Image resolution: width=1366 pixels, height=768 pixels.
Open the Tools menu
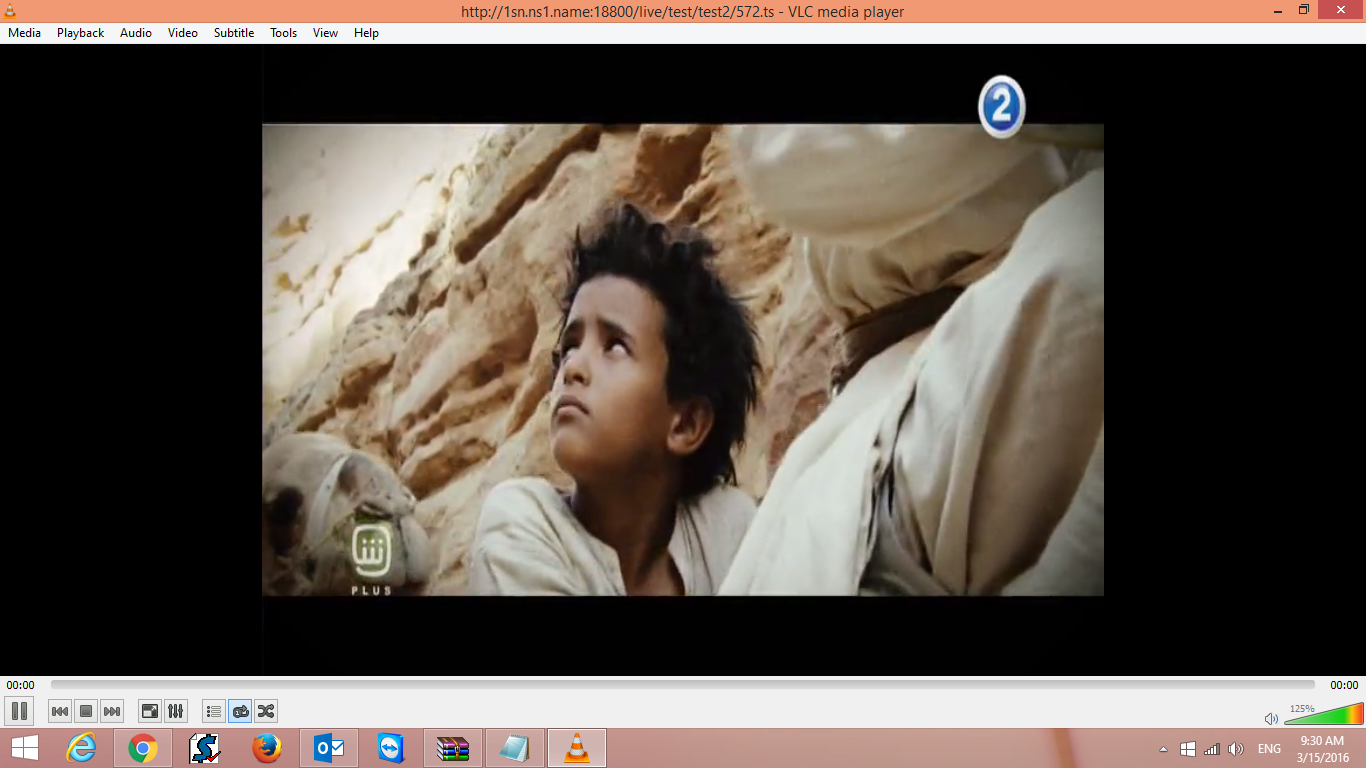tap(284, 33)
